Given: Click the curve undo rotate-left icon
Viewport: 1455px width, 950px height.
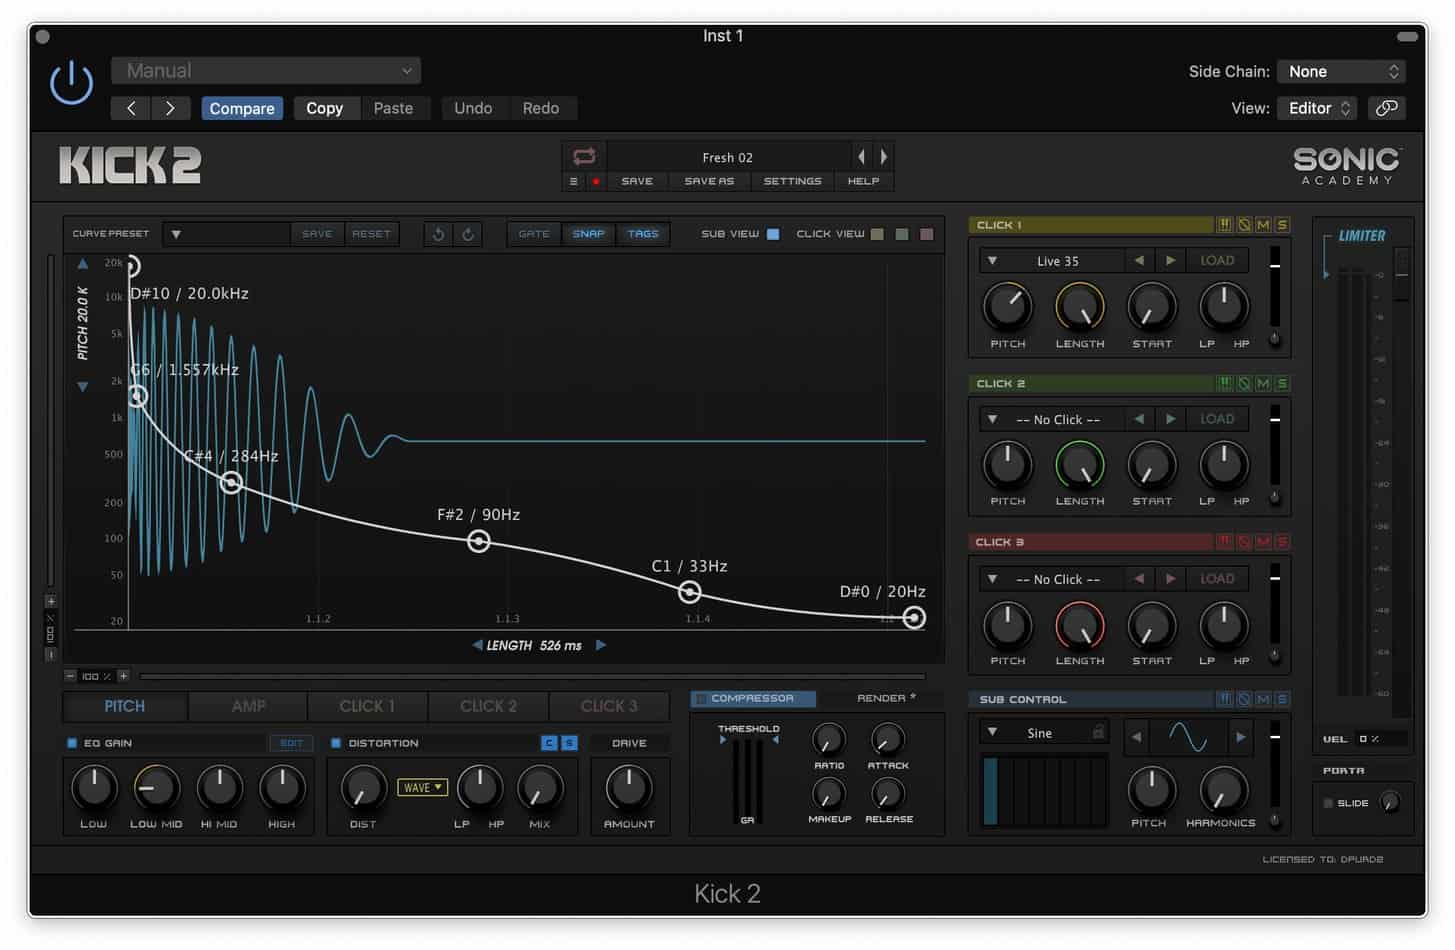Looking at the screenshot, I should coord(438,234).
